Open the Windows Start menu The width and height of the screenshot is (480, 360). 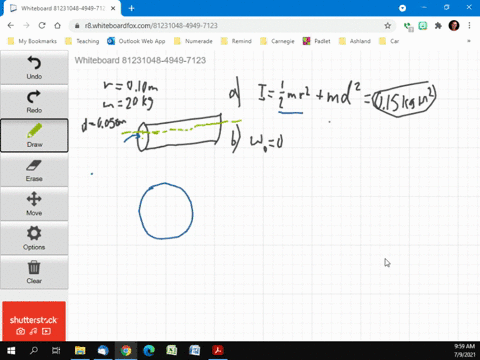11,351
